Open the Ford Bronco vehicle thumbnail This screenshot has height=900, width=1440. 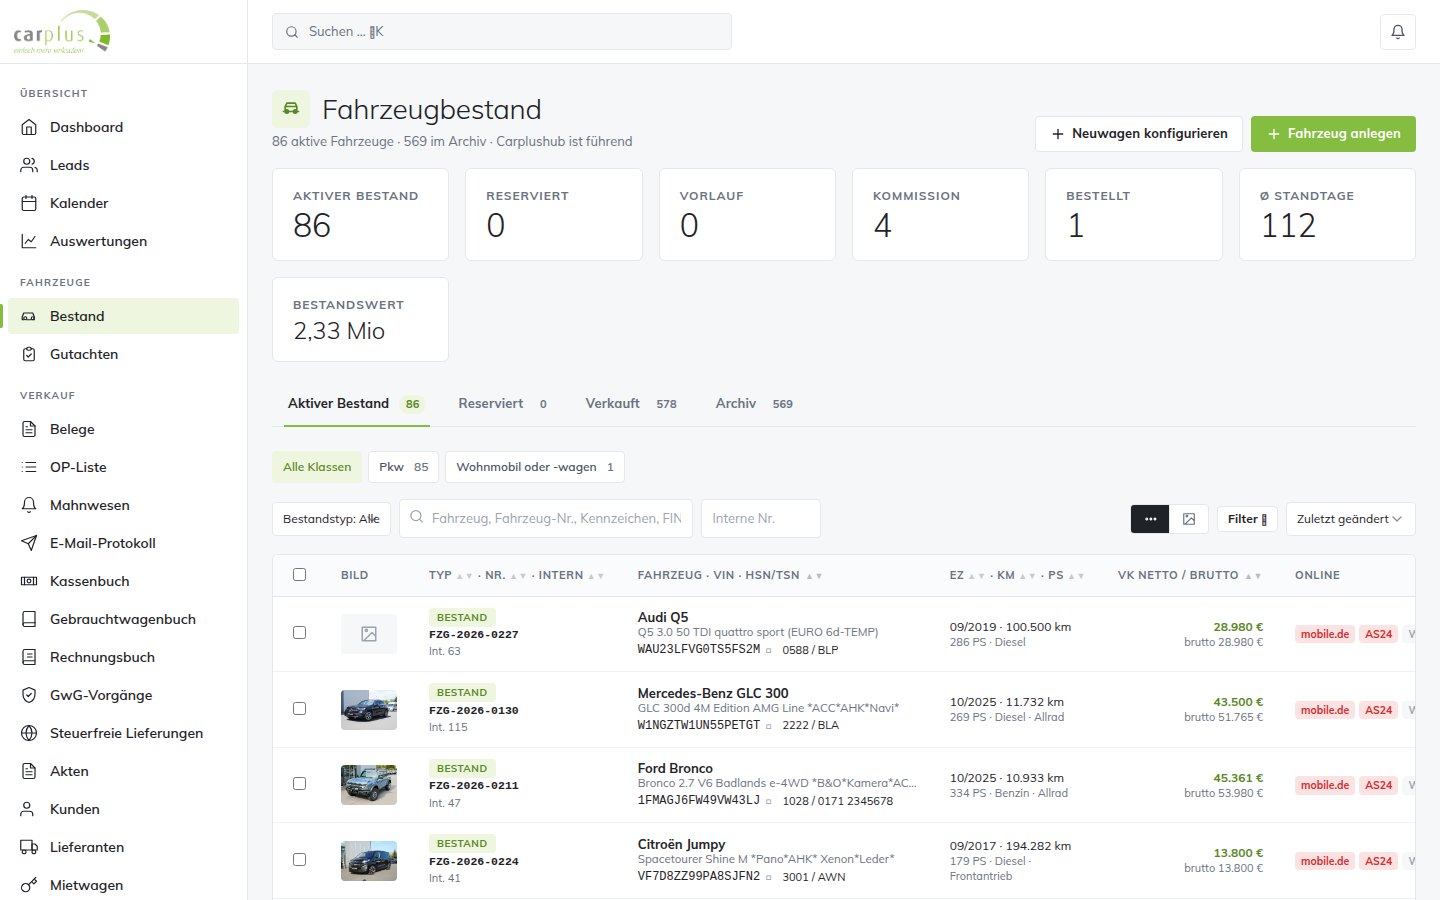pos(369,785)
